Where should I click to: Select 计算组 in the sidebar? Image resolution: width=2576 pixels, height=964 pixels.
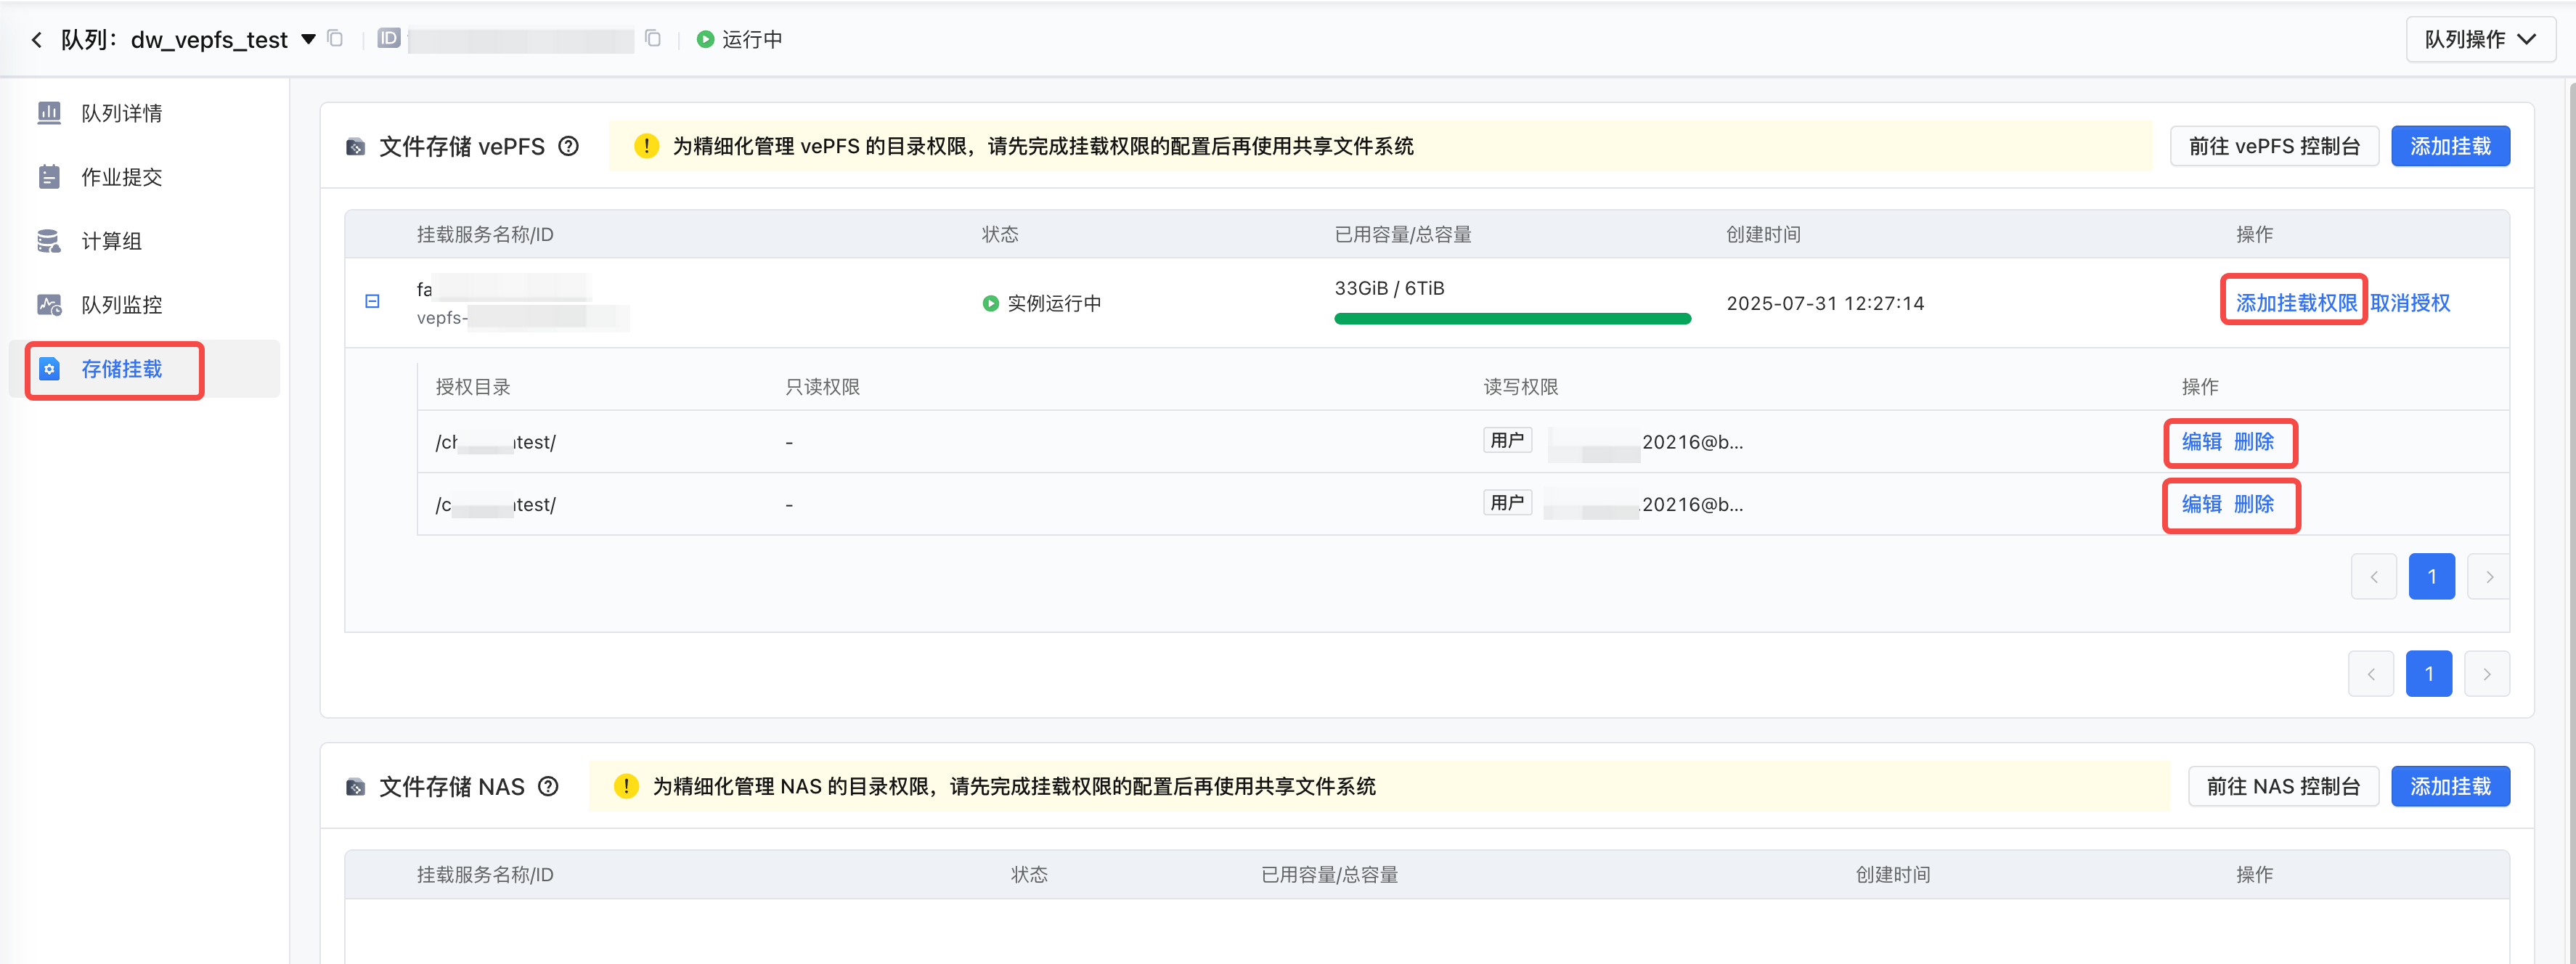(x=111, y=241)
